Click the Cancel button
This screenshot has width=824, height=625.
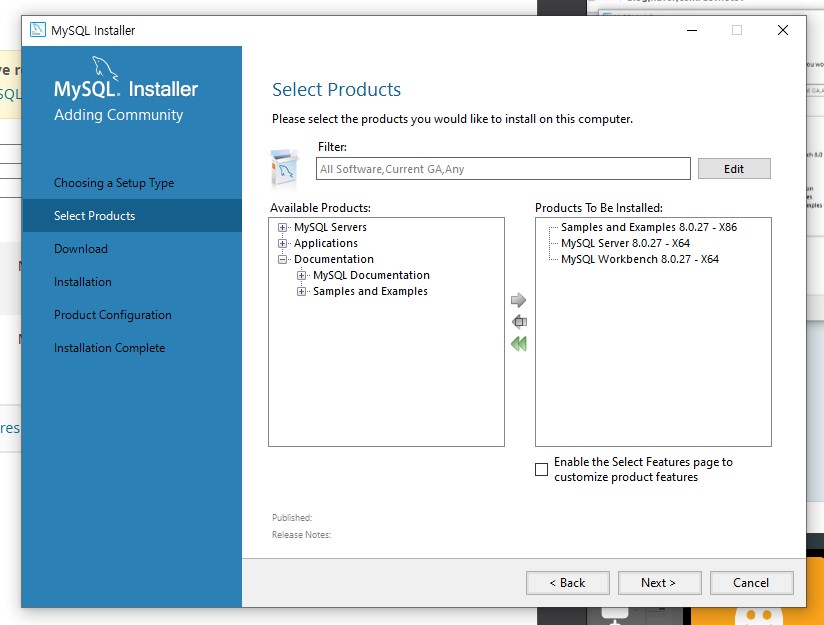[x=751, y=583]
